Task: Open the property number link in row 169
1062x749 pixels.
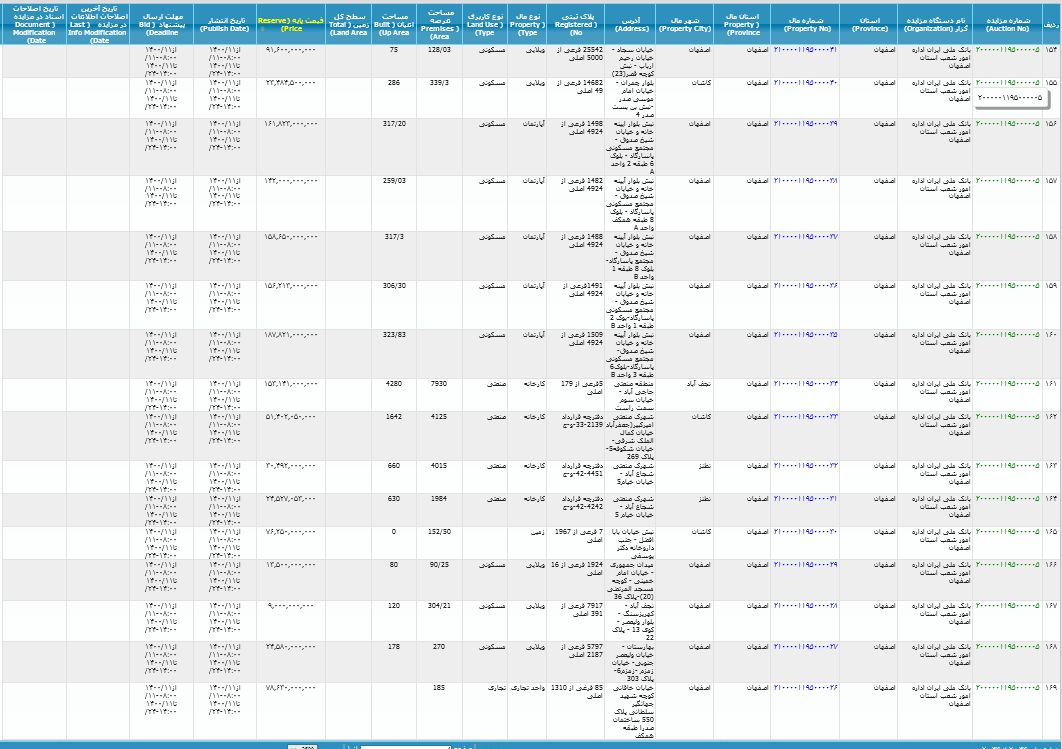Action: pyautogui.click(x=805, y=688)
